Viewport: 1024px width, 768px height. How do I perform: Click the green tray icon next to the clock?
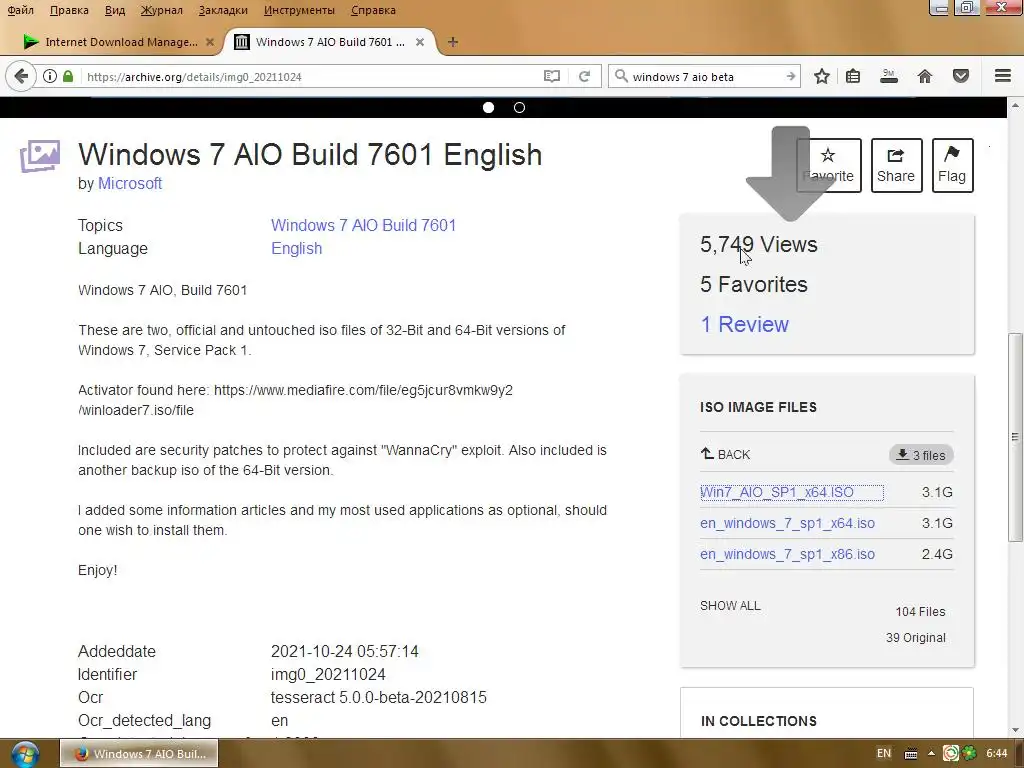(x=970, y=753)
